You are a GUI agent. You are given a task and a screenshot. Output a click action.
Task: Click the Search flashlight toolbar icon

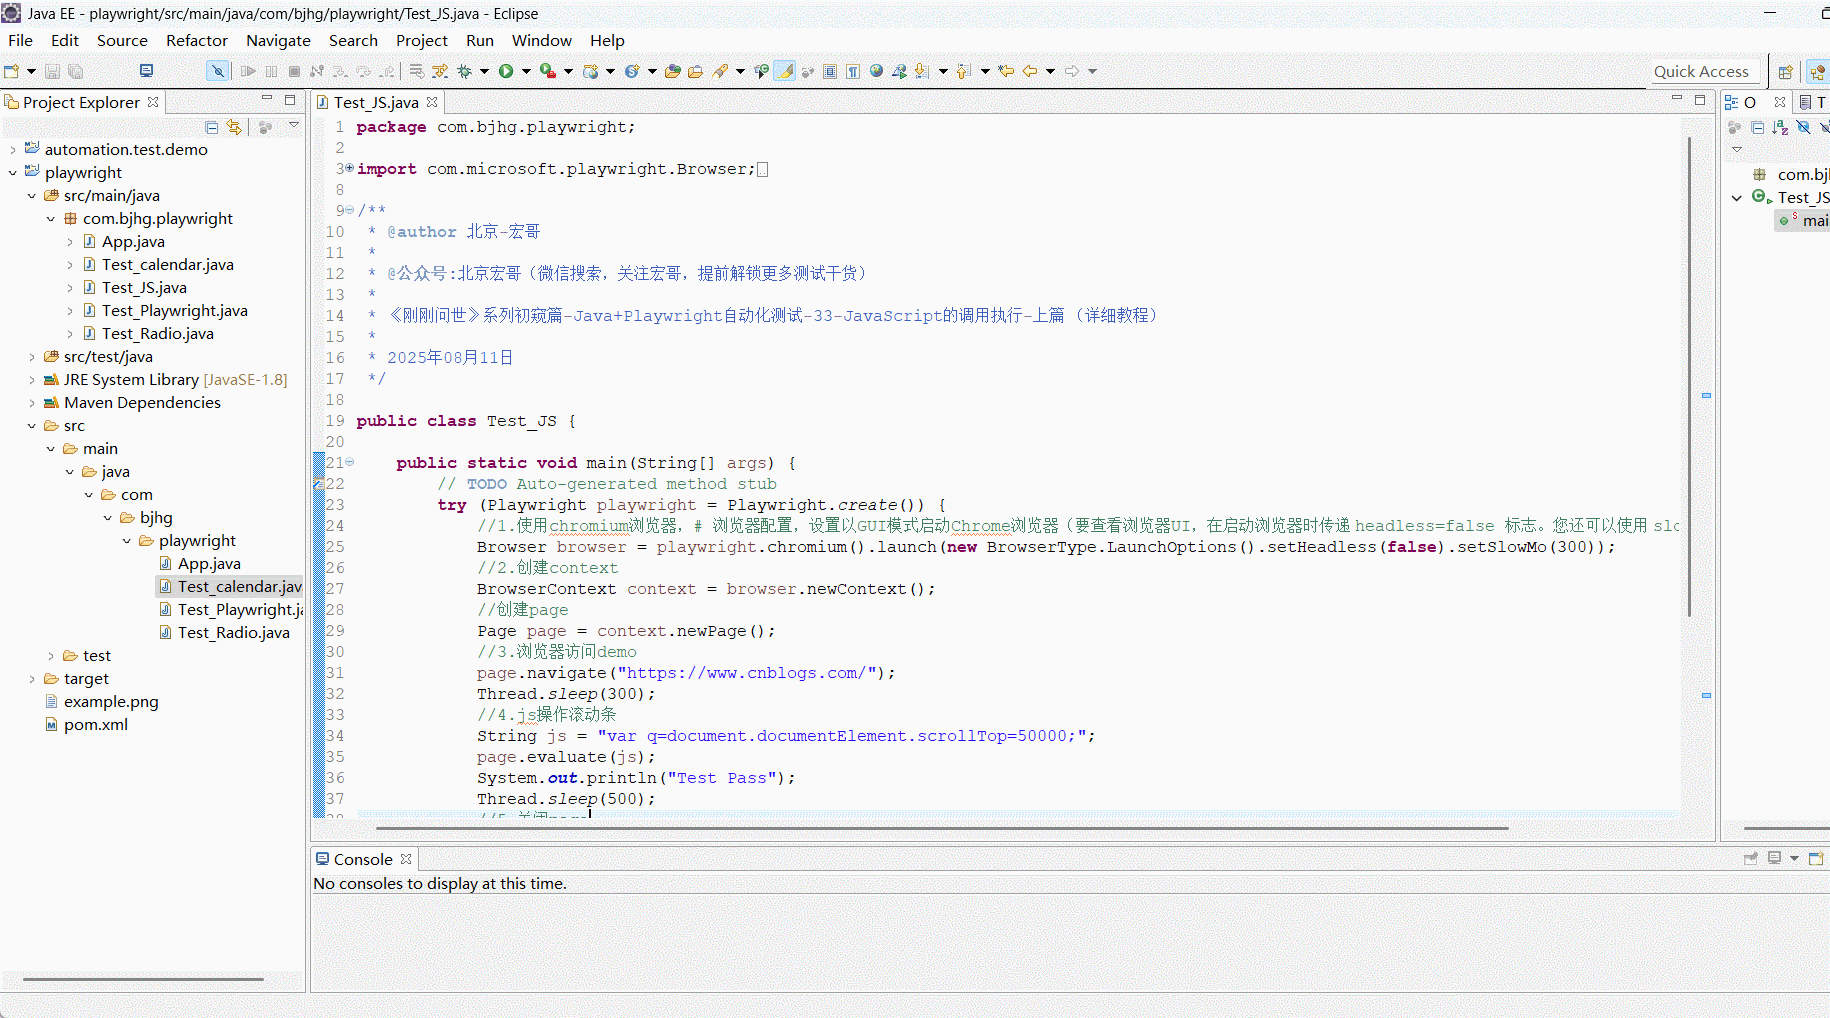(720, 71)
